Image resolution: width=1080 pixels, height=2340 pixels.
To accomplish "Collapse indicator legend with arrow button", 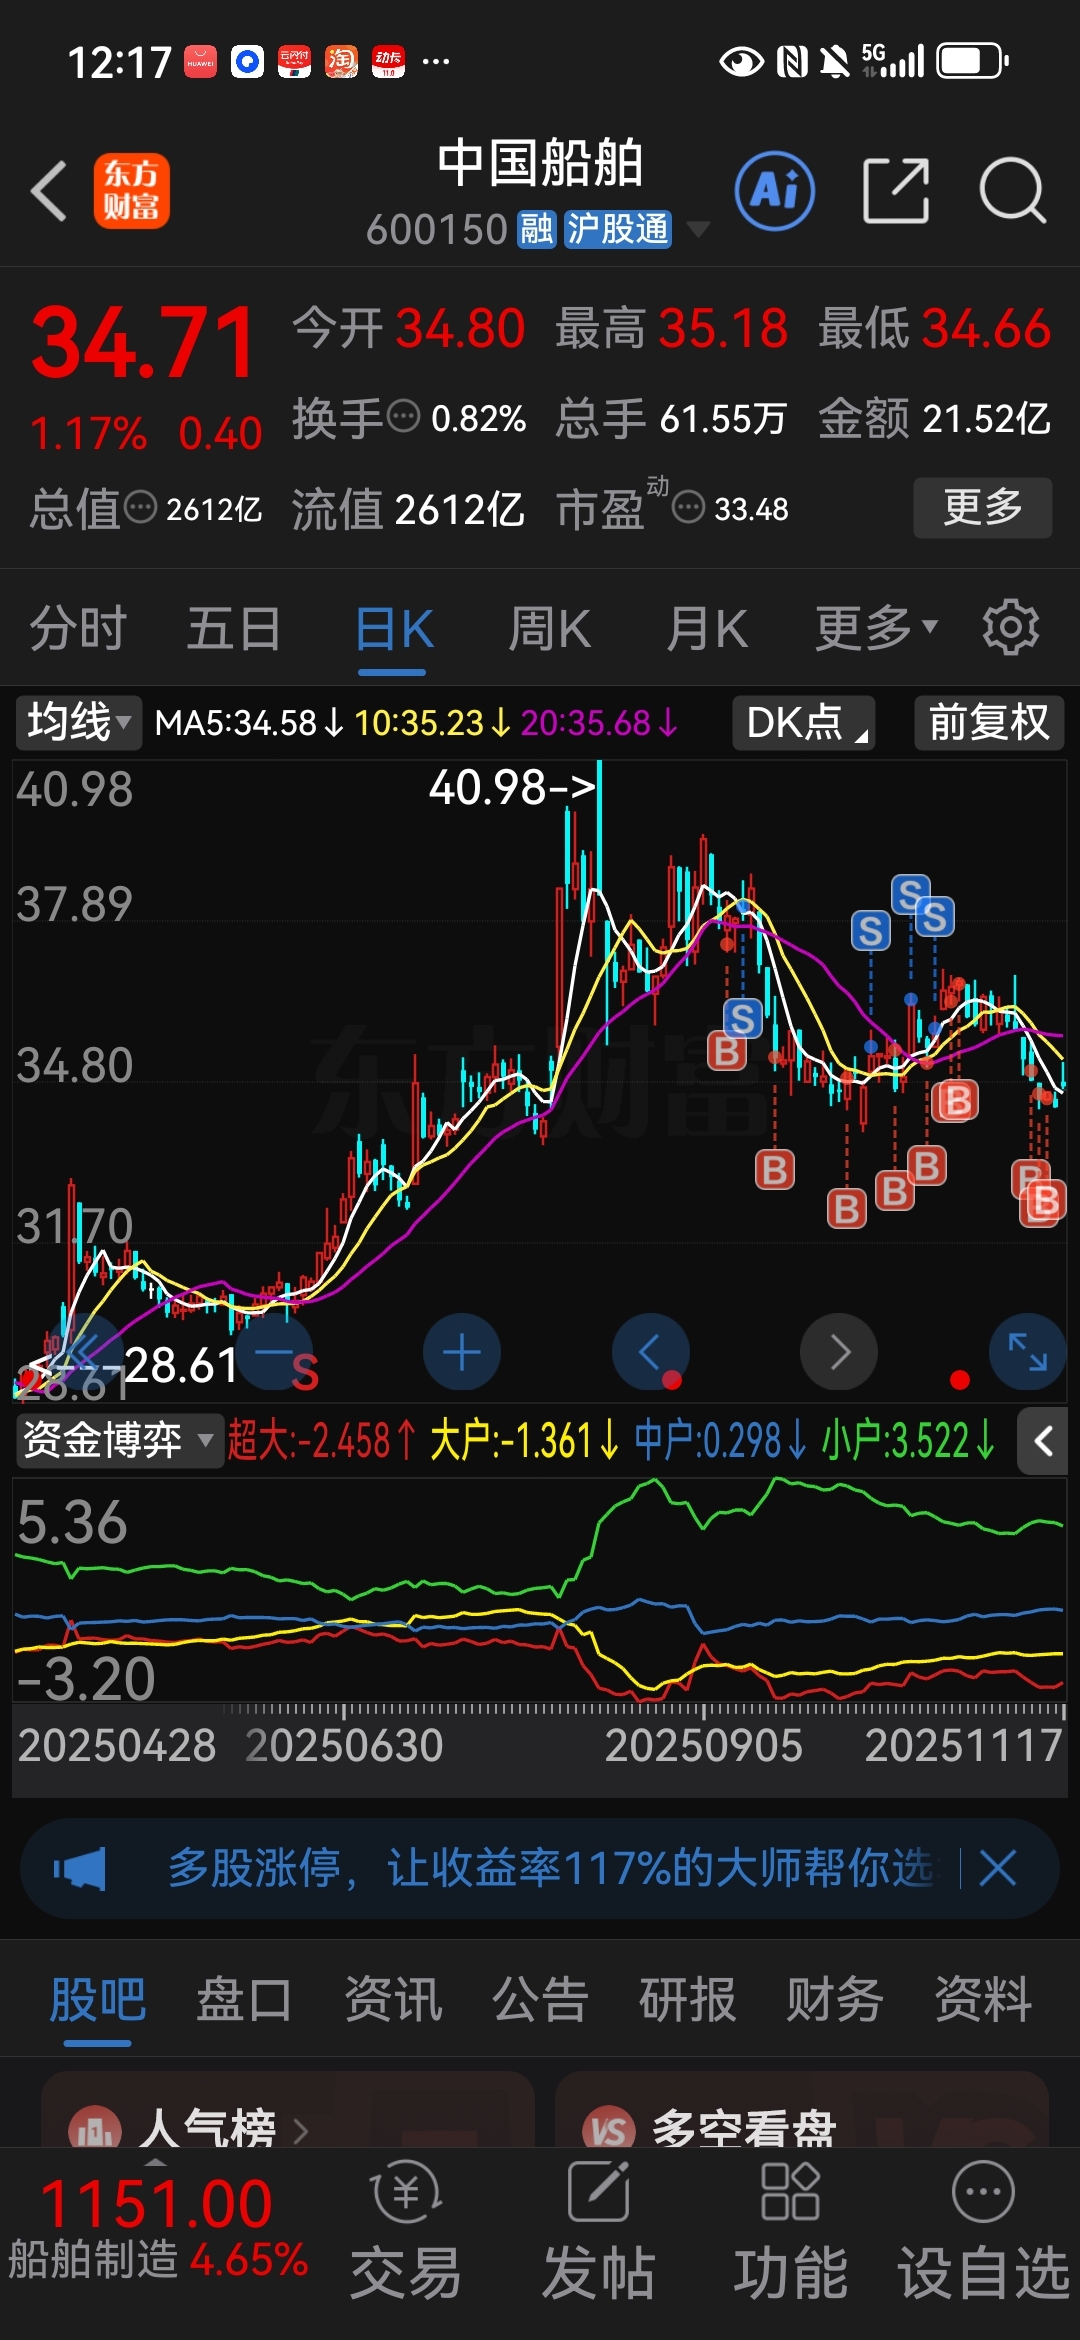I will point(1043,1441).
